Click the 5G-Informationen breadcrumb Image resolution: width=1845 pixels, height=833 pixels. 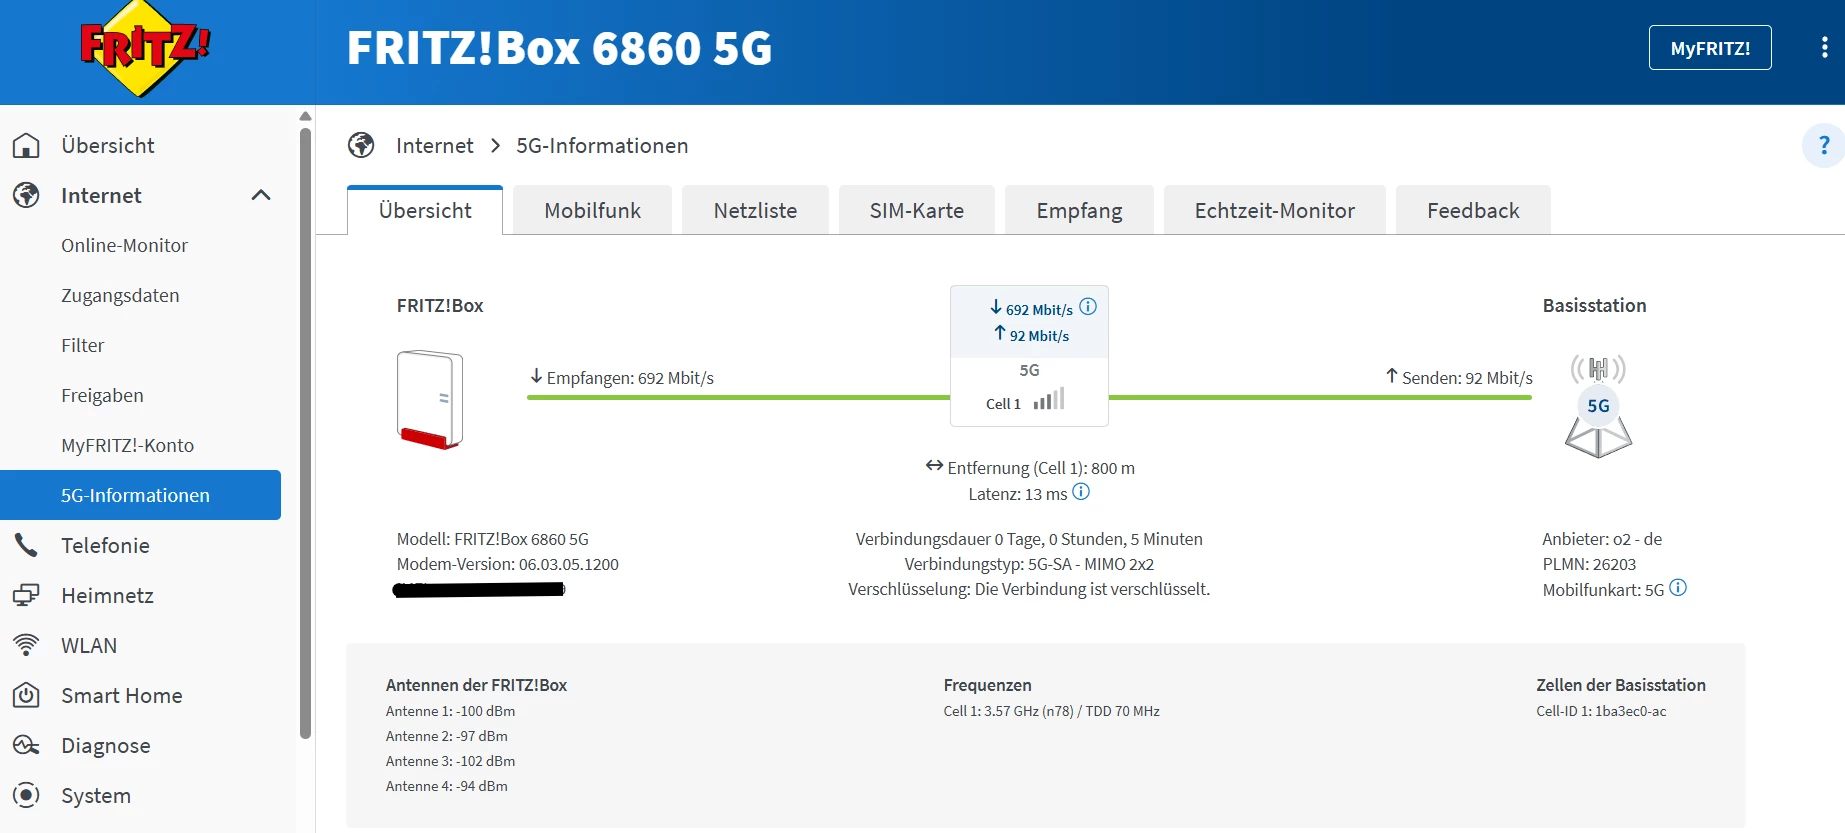[x=602, y=146]
